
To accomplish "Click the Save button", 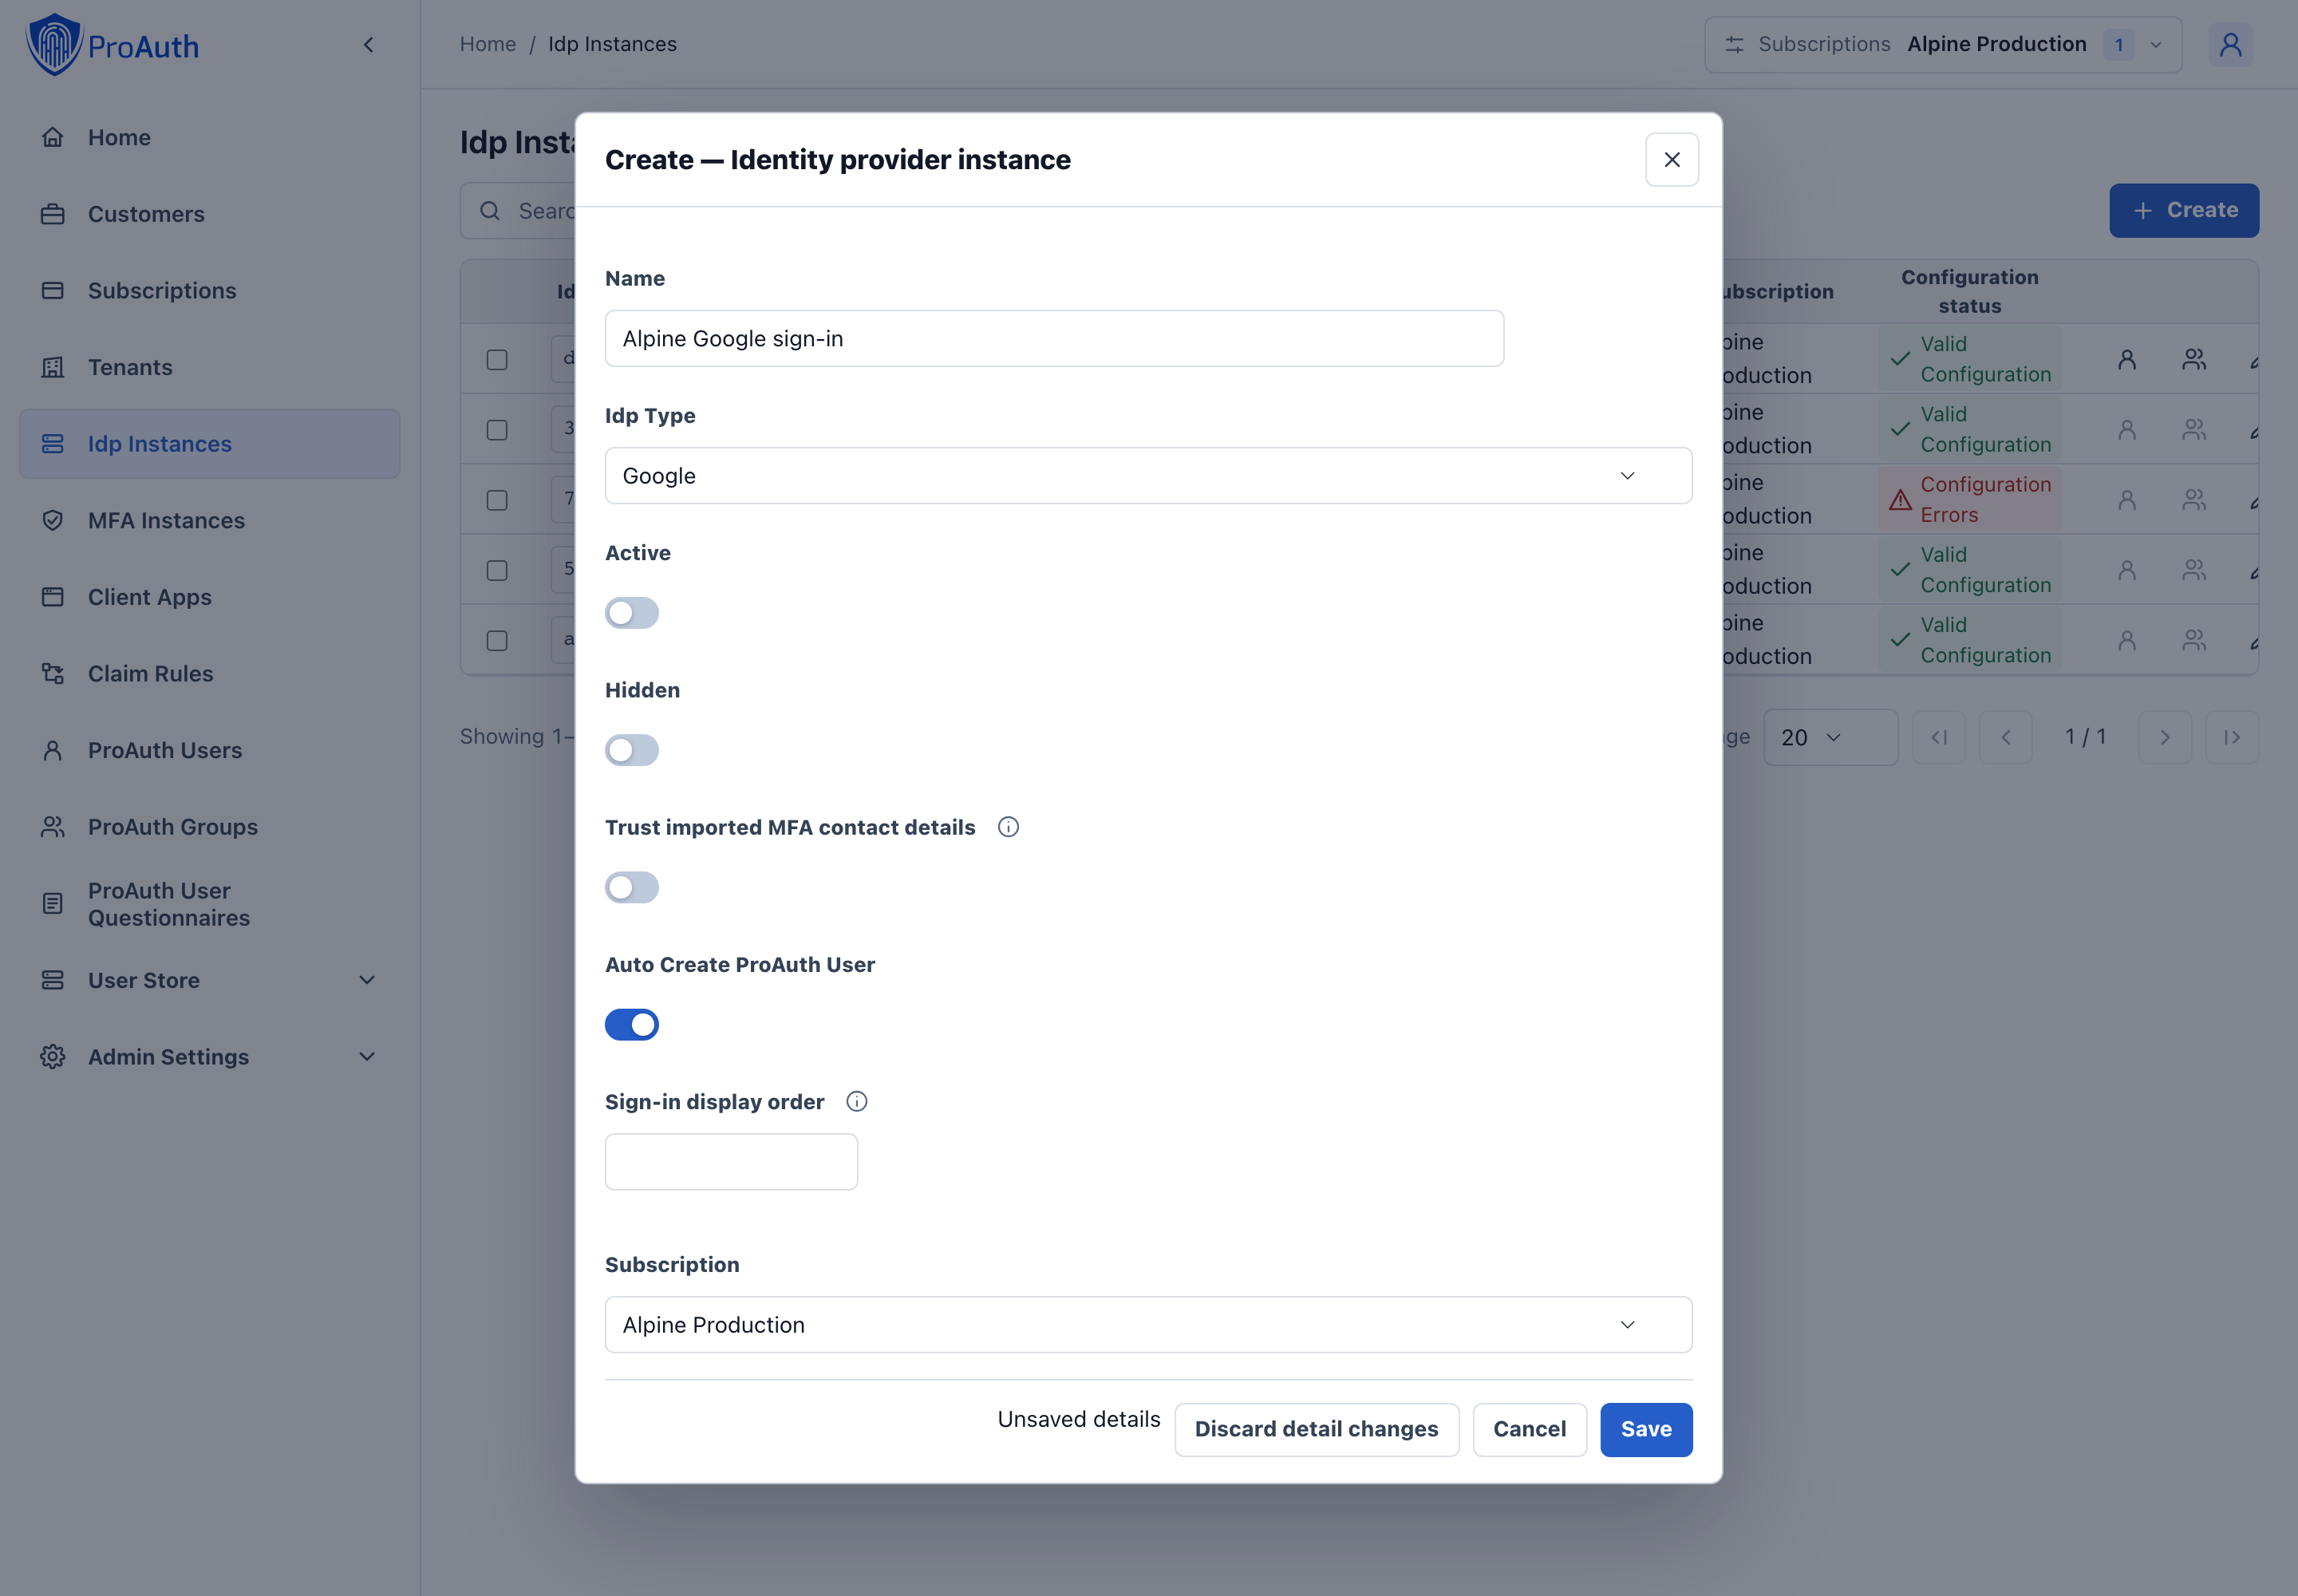I will click(x=1646, y=1429).
